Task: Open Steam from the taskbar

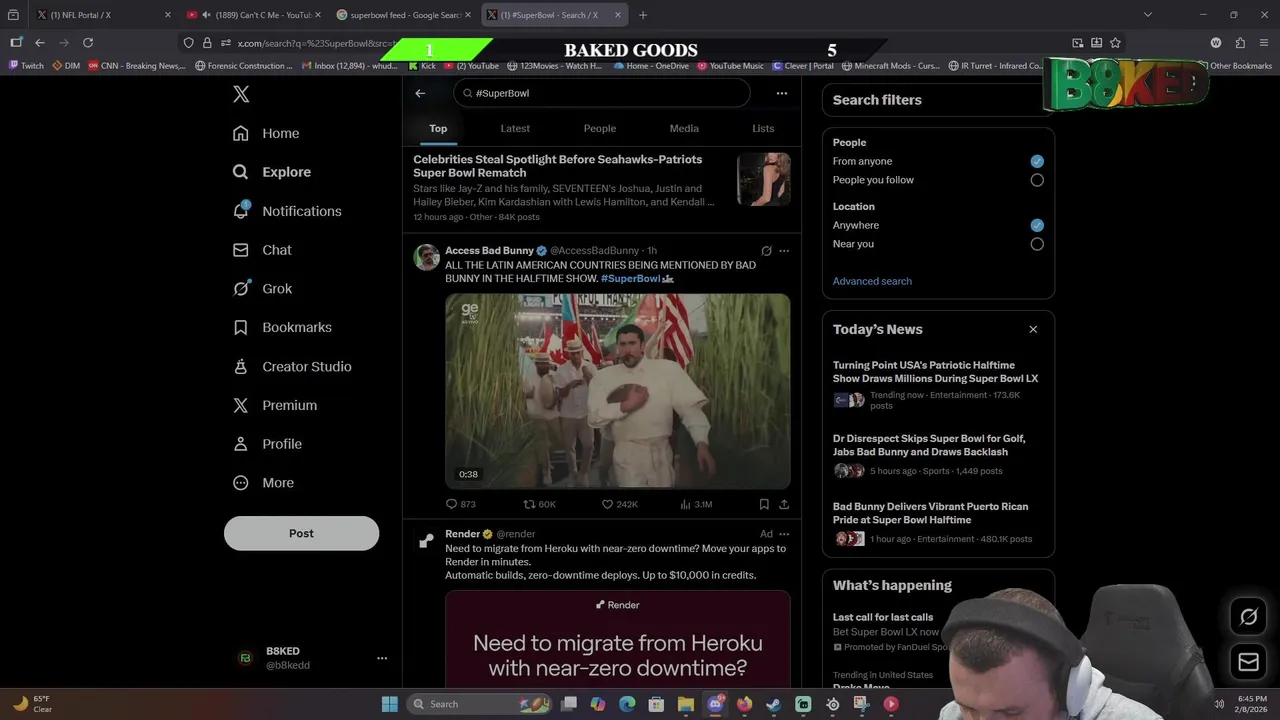Action: (x=773, y=704)
